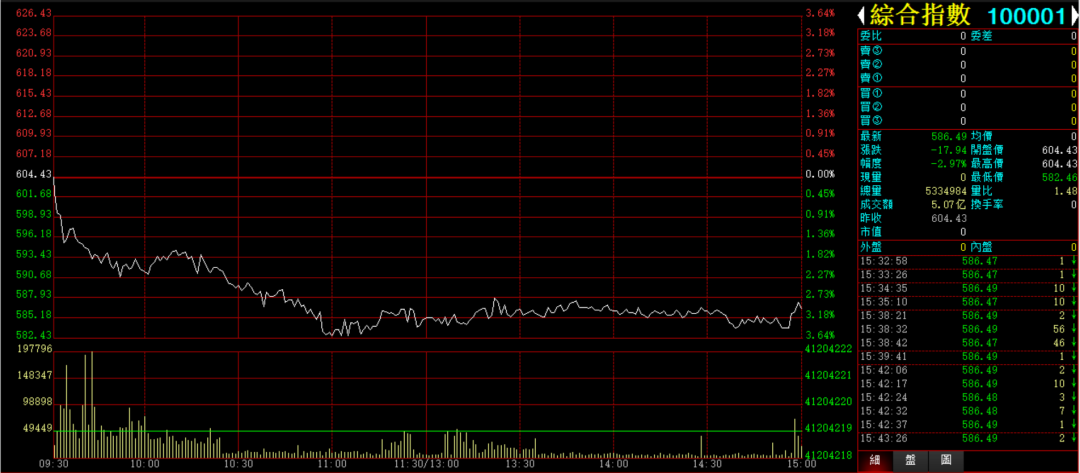The width and height of the screenshot is (1080, 473).
Task: Select the 15:35:10 trade row
Action: pyautogui.click(x=968, y=302)
